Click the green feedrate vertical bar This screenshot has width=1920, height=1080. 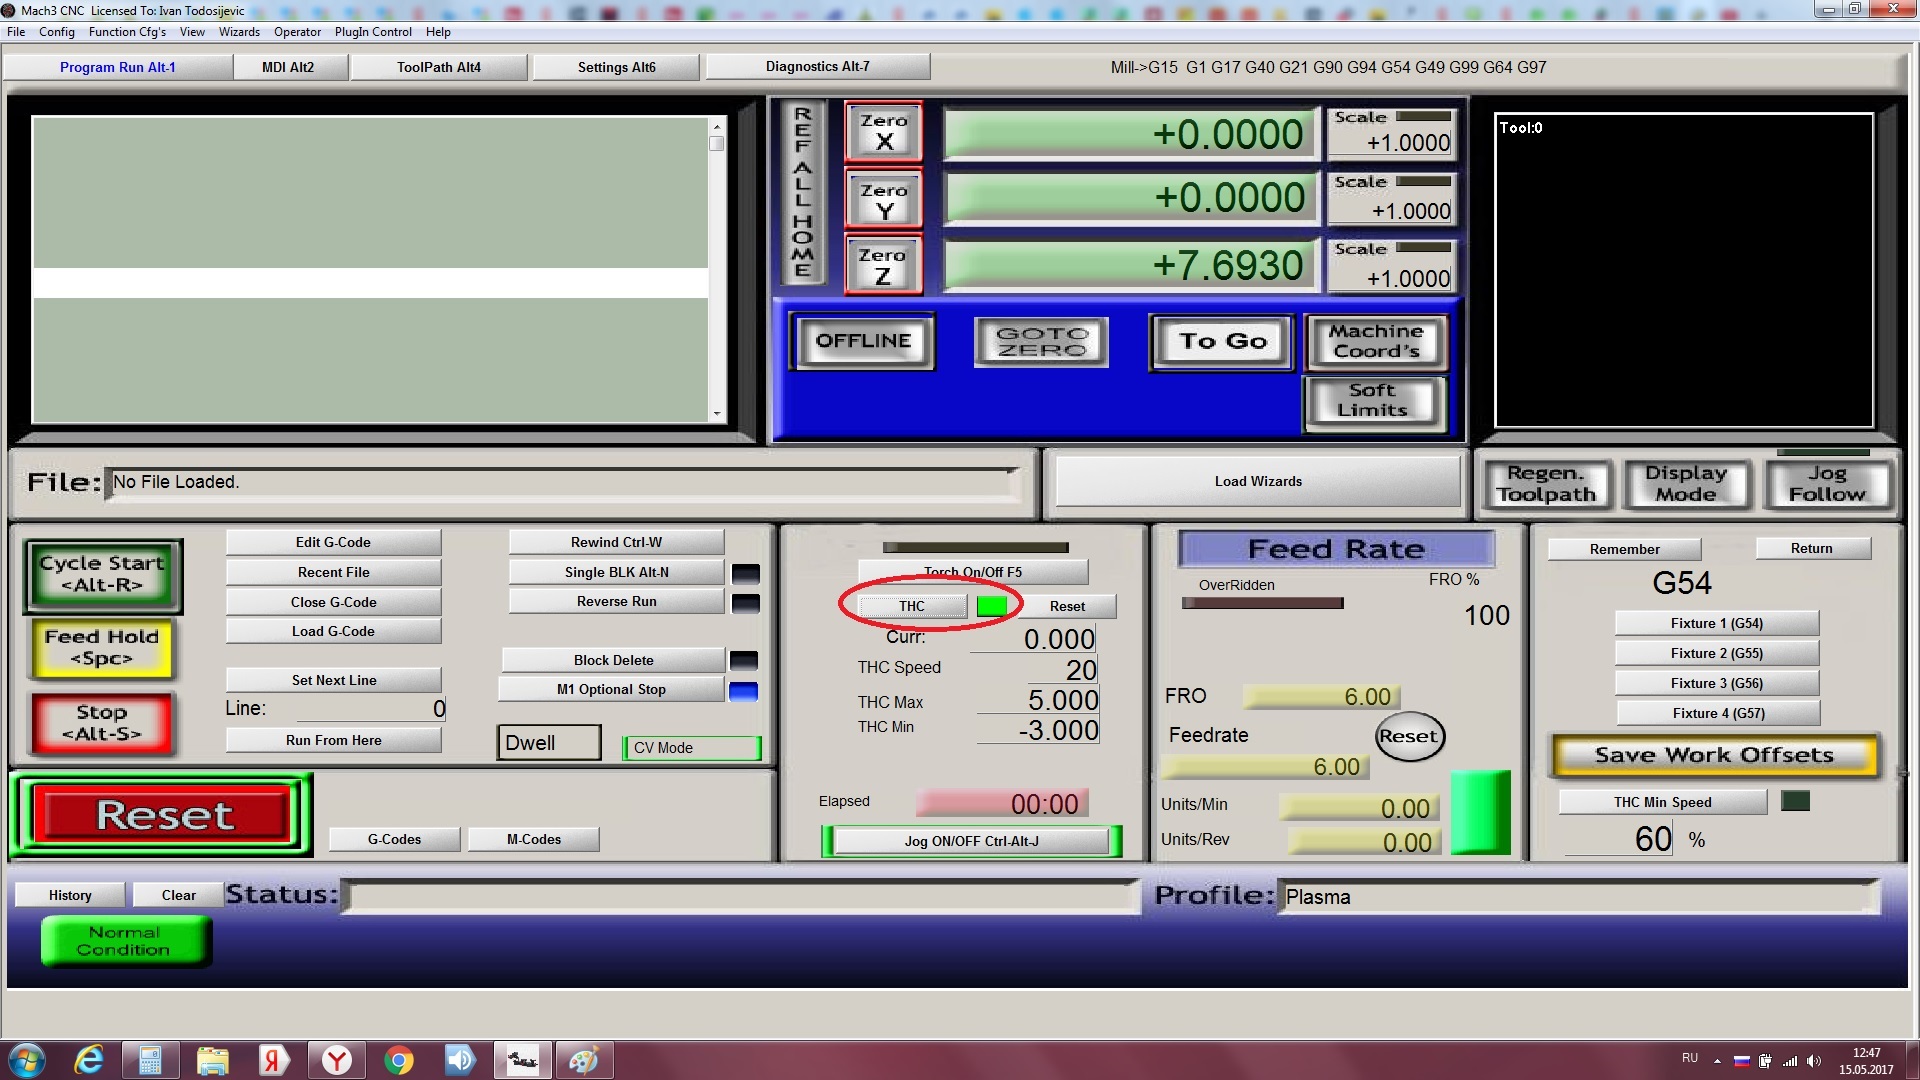coord(1480,812)
